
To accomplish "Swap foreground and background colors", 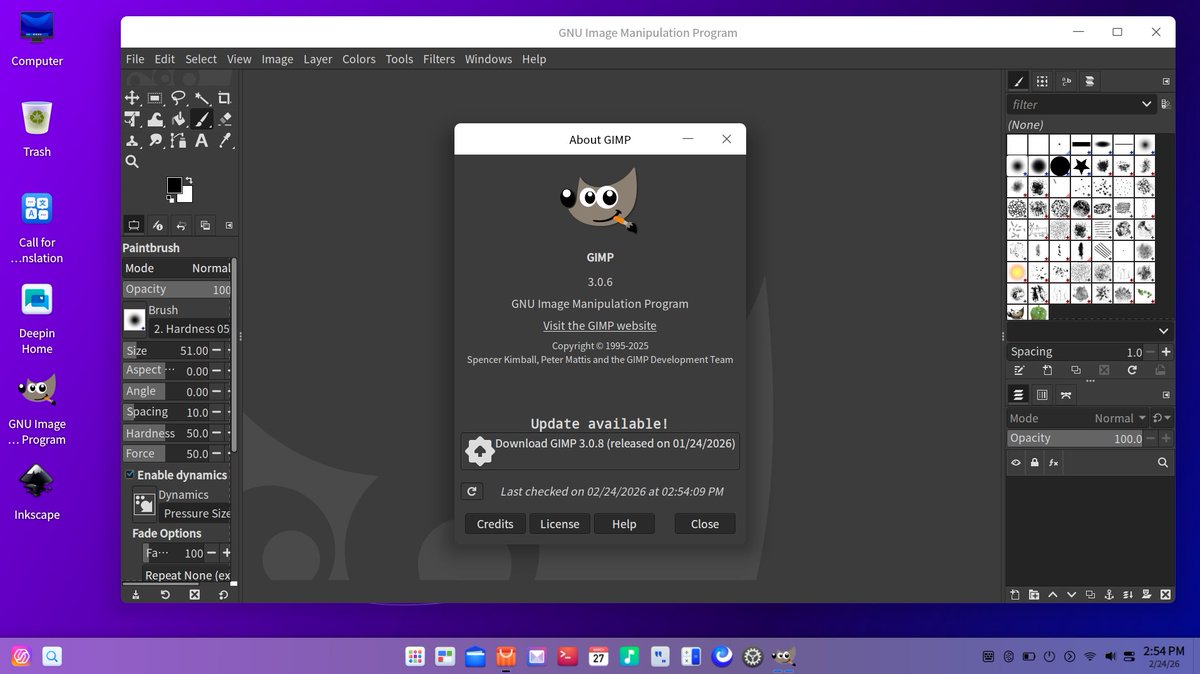I will point(189,180).
